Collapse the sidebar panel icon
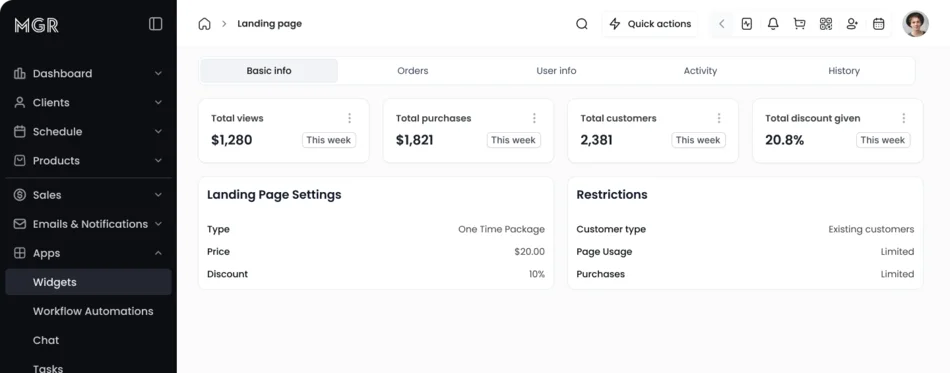The height and width of the screenshot is (373, 950). [x=156, y=24]
